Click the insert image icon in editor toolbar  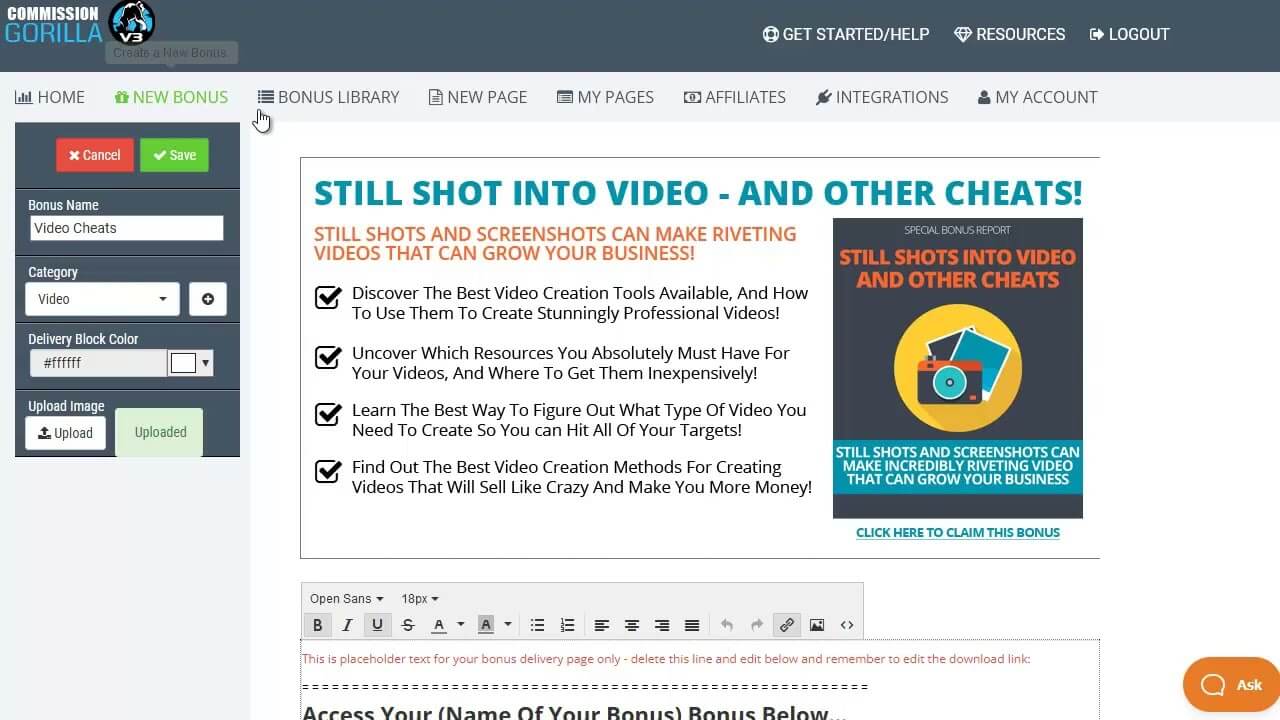point(817,625)
